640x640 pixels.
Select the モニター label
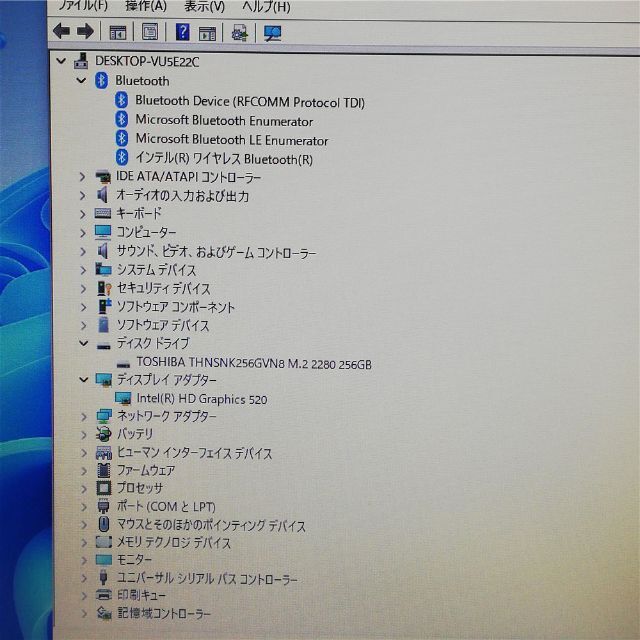134,560
